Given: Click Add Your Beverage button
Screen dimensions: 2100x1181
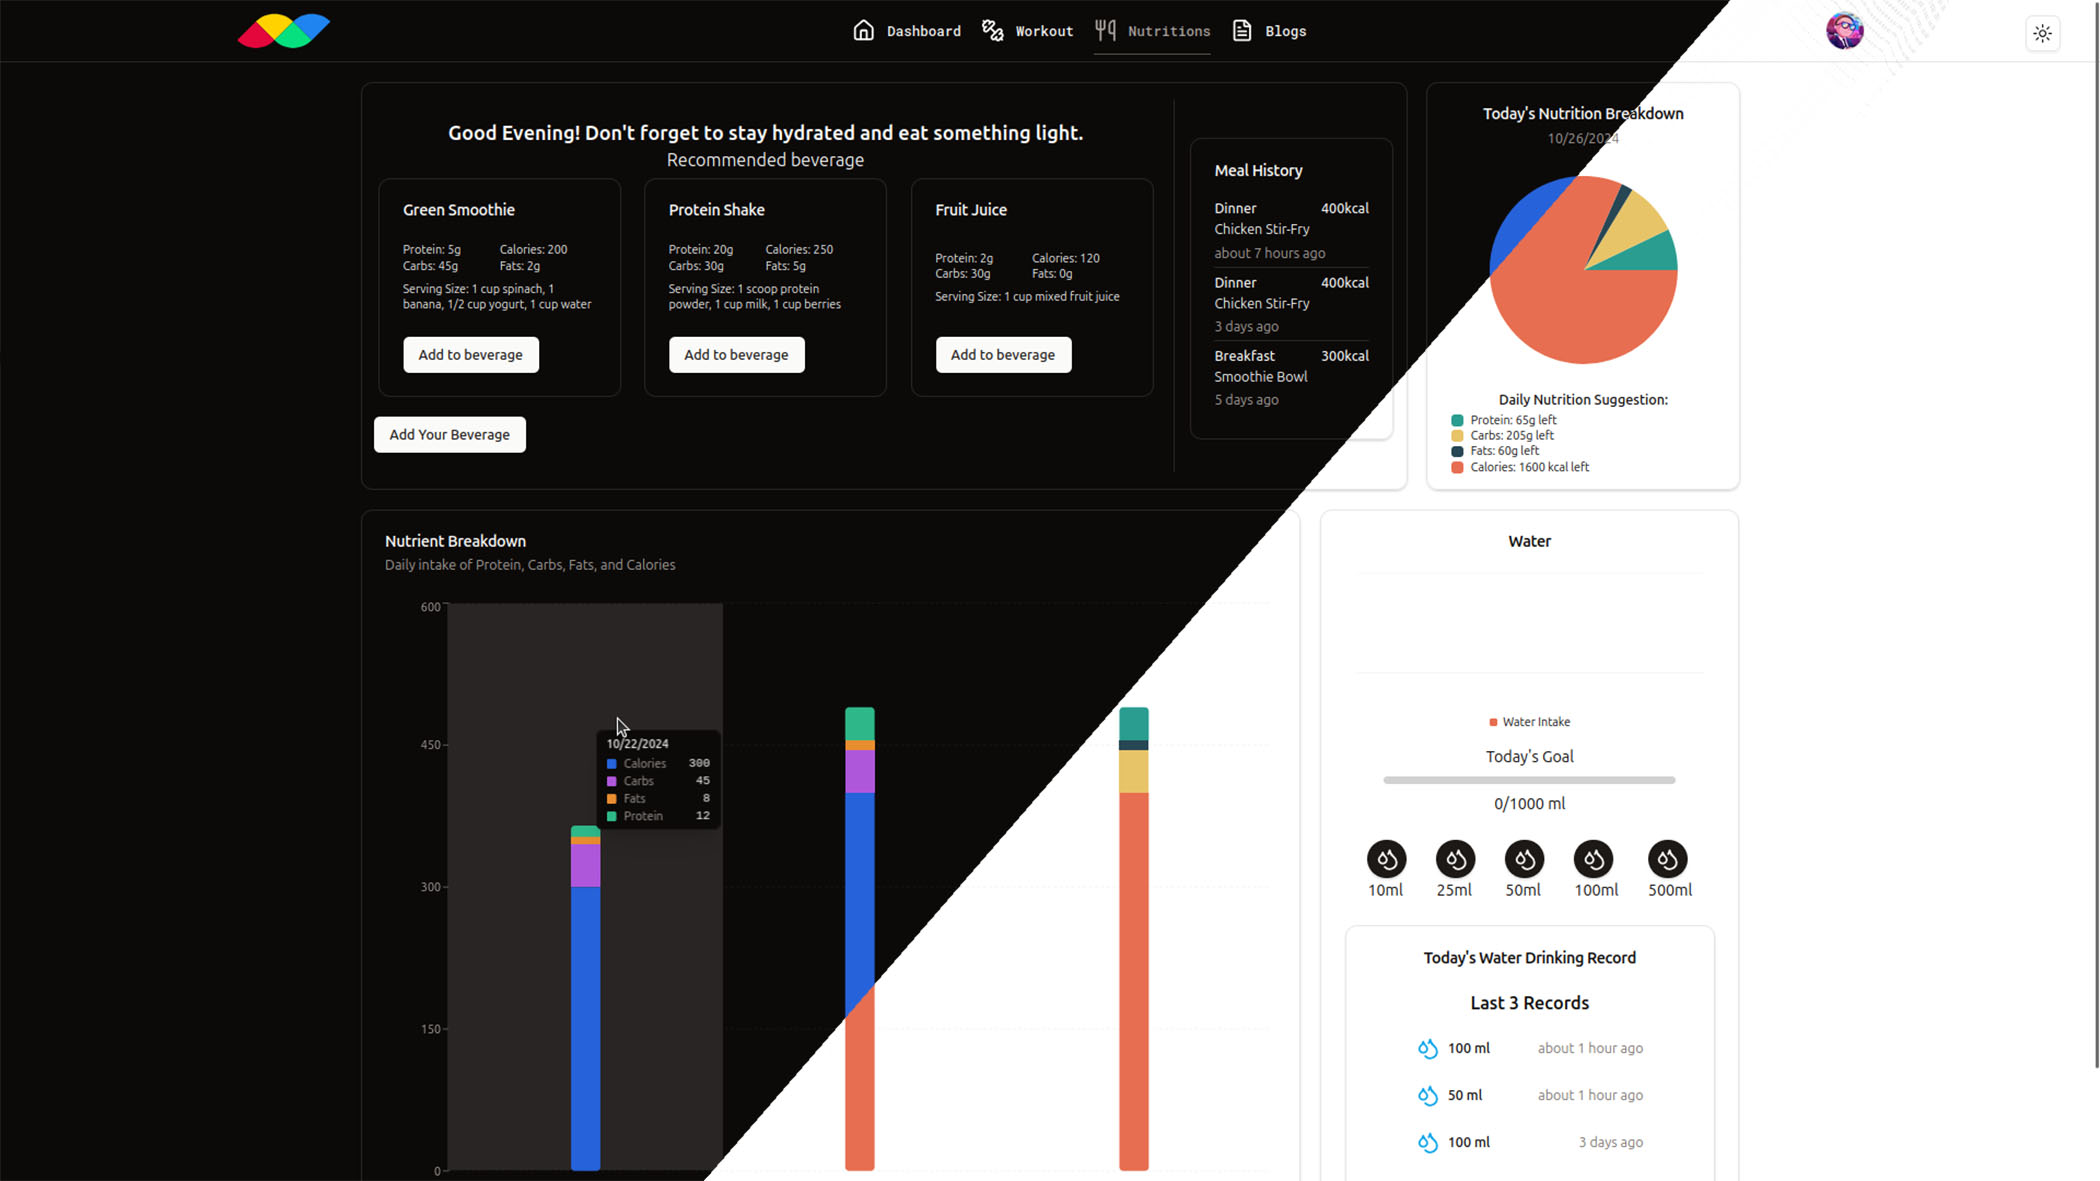Looking at the screenshot, I should point(449,435).
